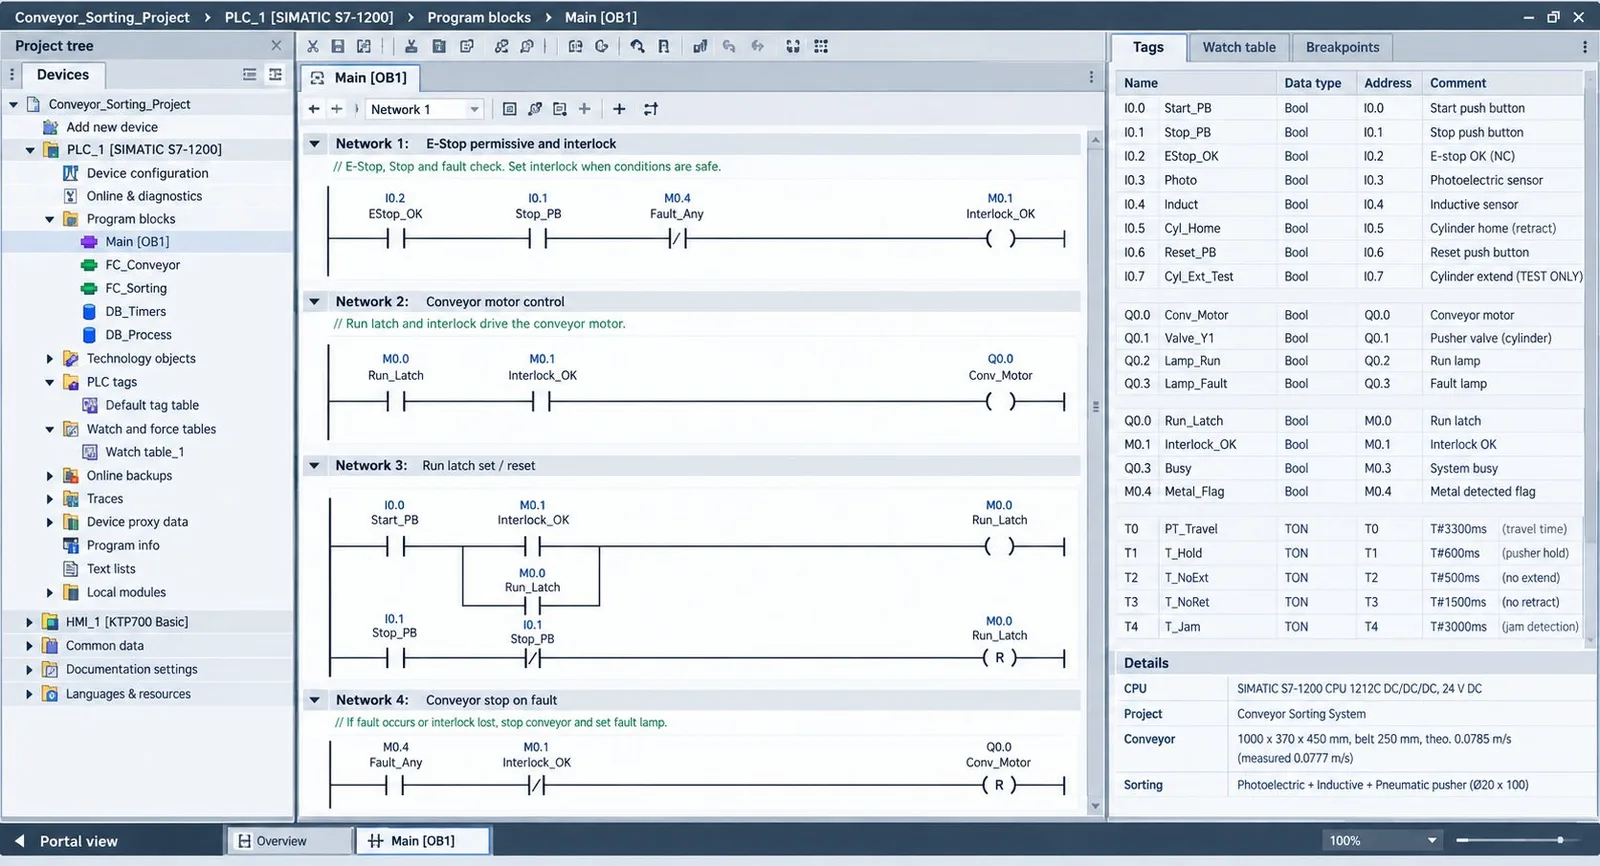Click the magnifier search icon in the toolbar

click(637, 46)
